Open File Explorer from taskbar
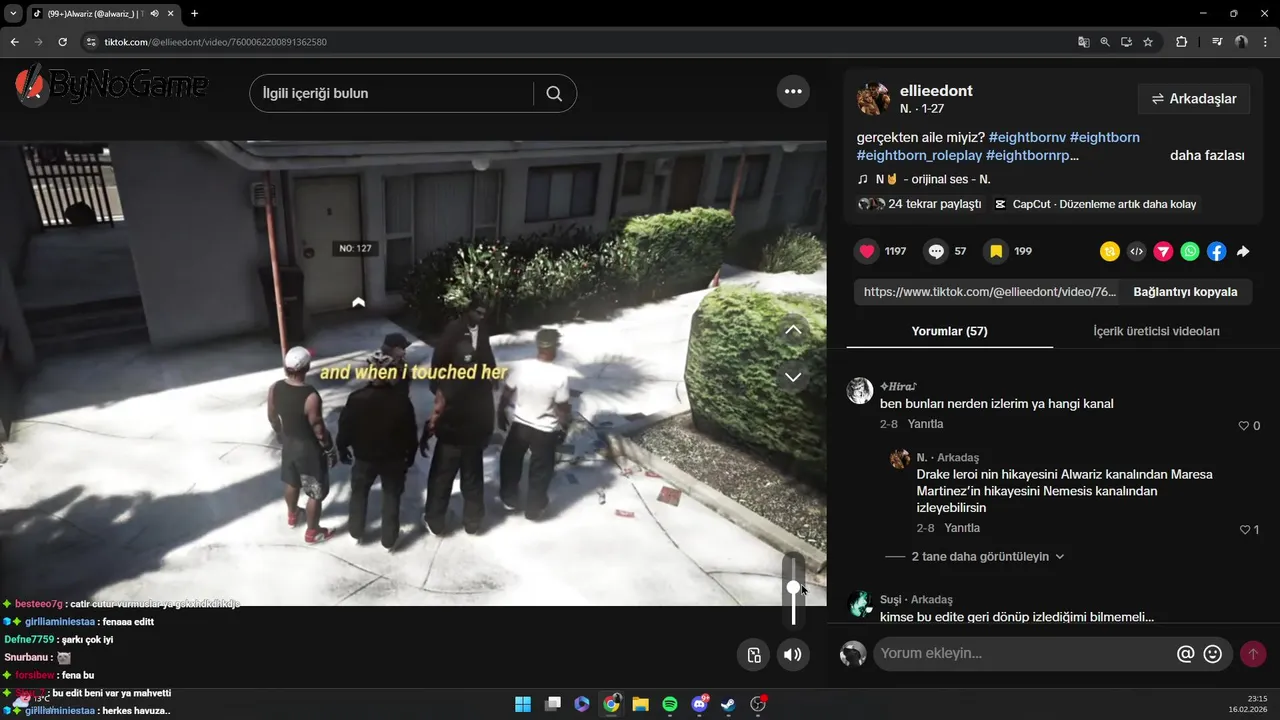The height and width of the screenshot is (720, 1280). pos(641,704)
